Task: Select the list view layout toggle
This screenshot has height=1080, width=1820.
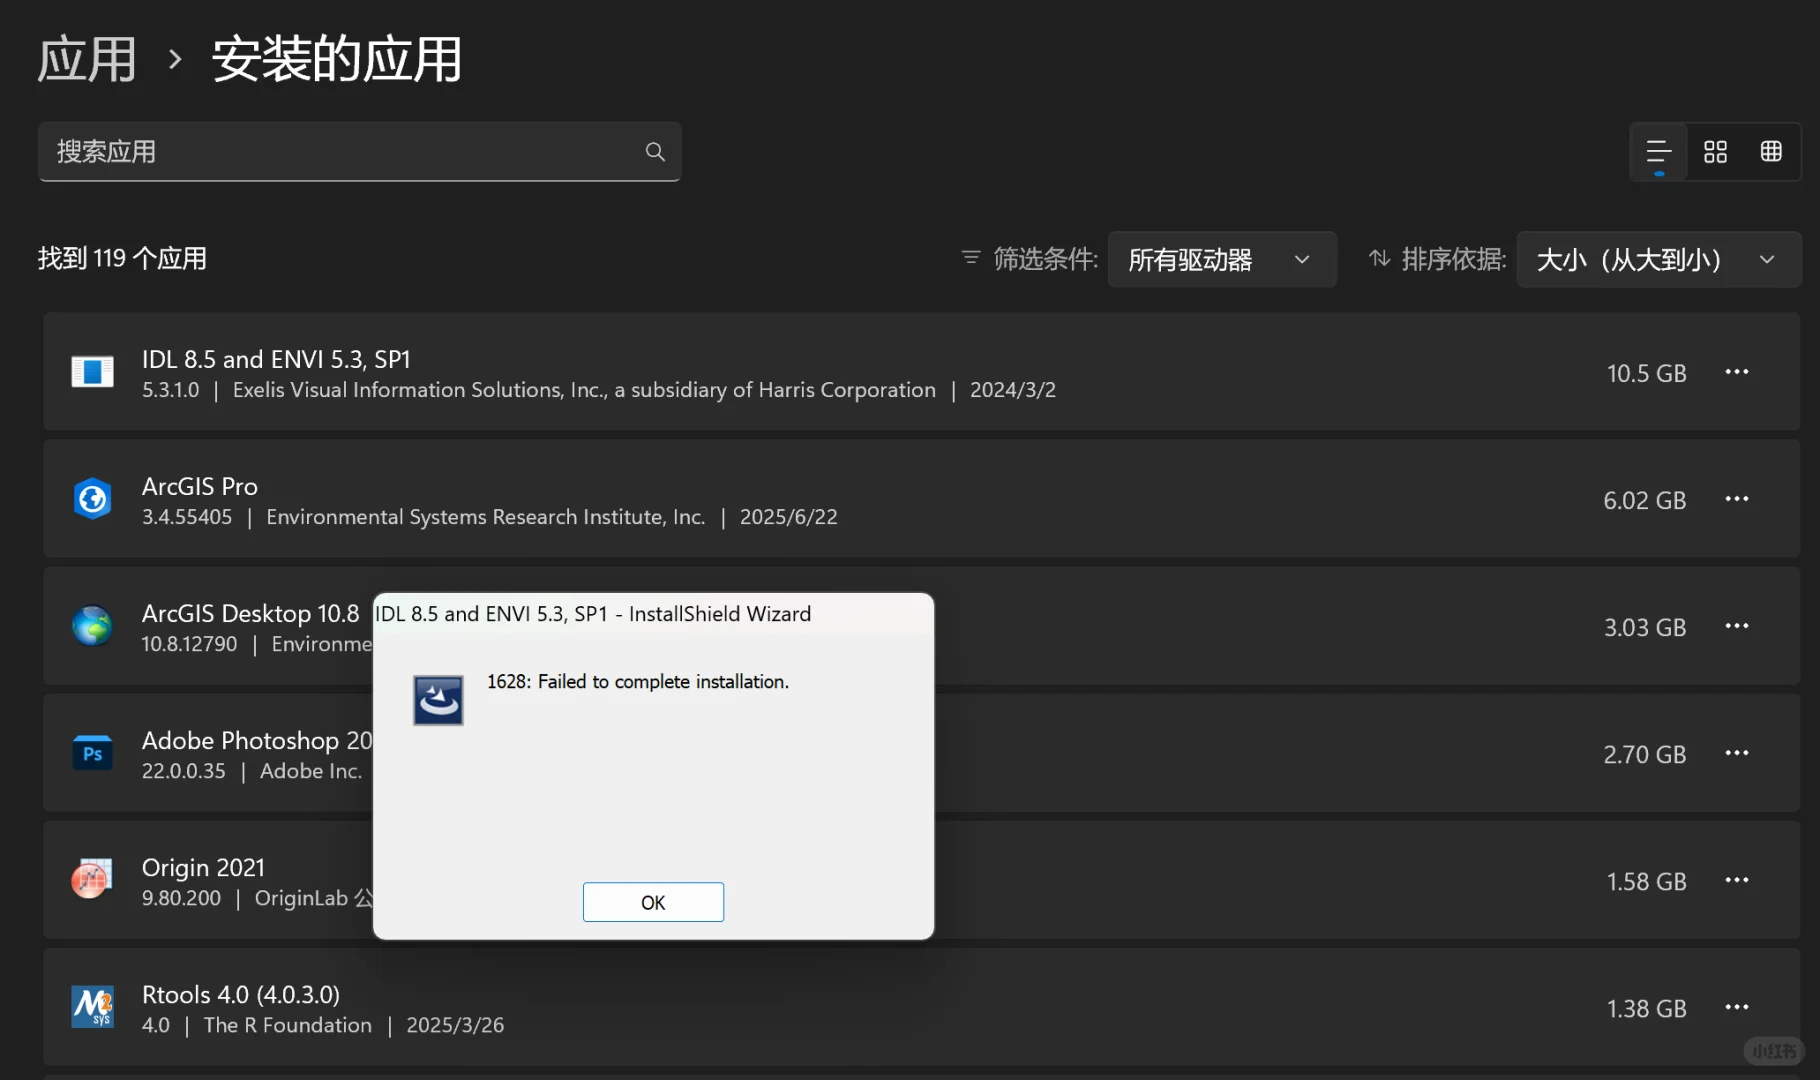Action: point(1657,151)
